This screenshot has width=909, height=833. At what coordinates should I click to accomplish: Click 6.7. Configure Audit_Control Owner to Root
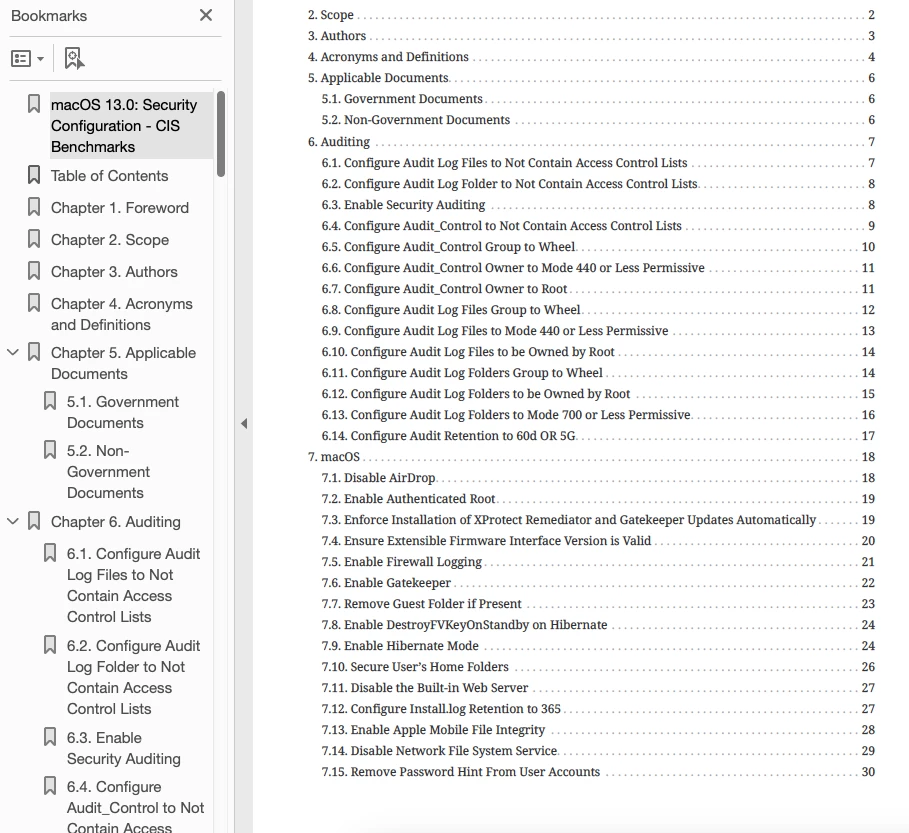444,289
